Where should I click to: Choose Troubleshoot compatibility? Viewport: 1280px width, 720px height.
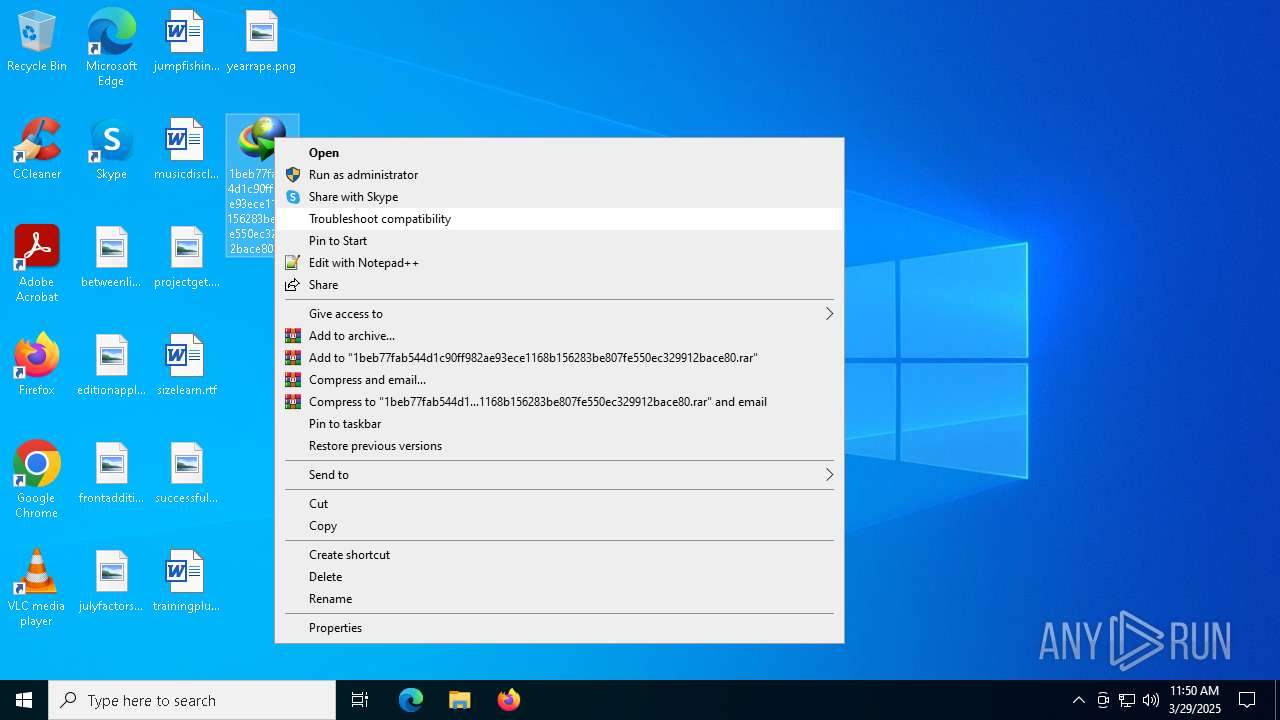pyautogui.click(x=559, y=219)
